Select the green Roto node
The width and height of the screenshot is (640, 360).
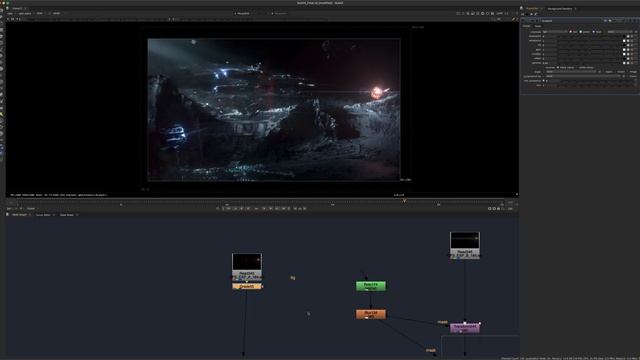pyautogui.click(x=371, y=286)
